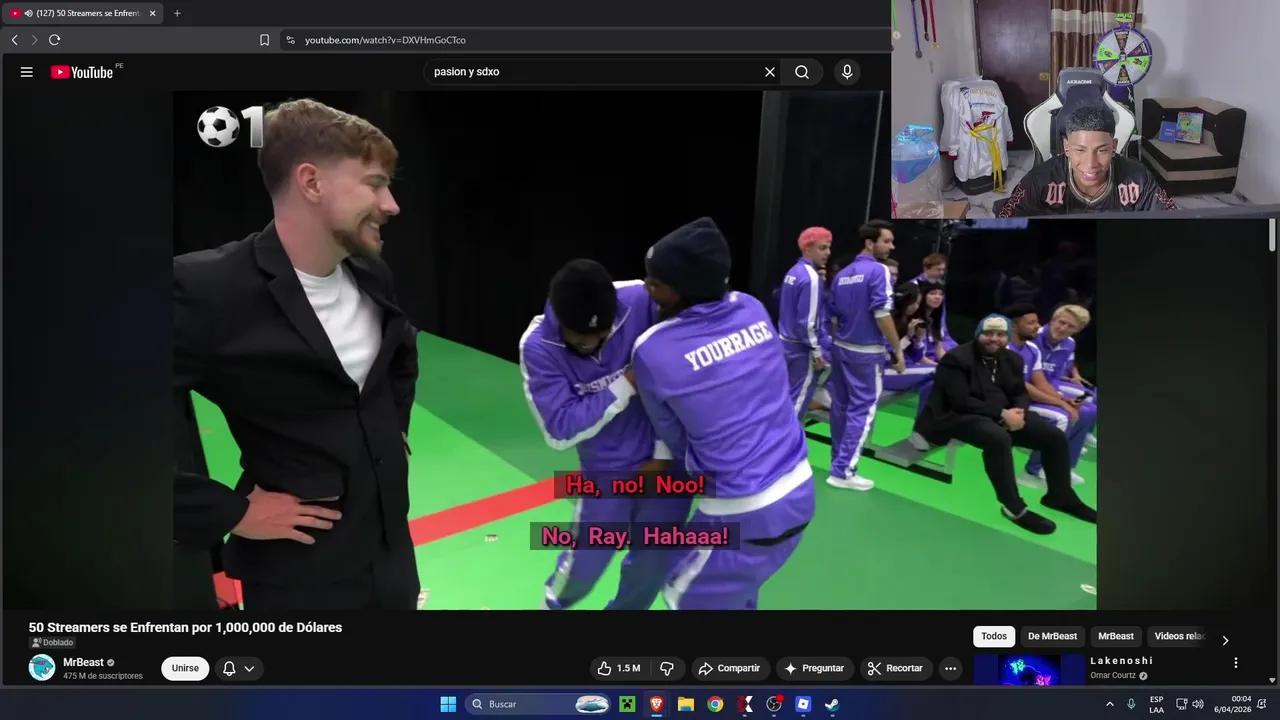Open the clock and date panel

coord(1233,704)
